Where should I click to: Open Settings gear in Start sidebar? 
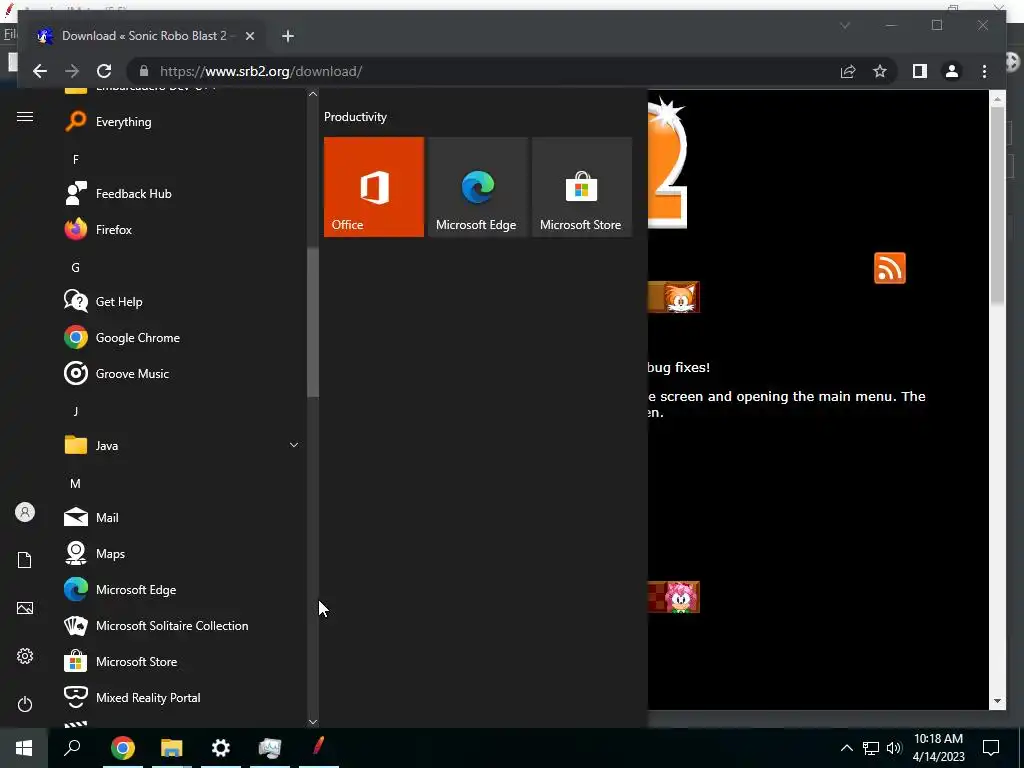[x=25, y=656]
